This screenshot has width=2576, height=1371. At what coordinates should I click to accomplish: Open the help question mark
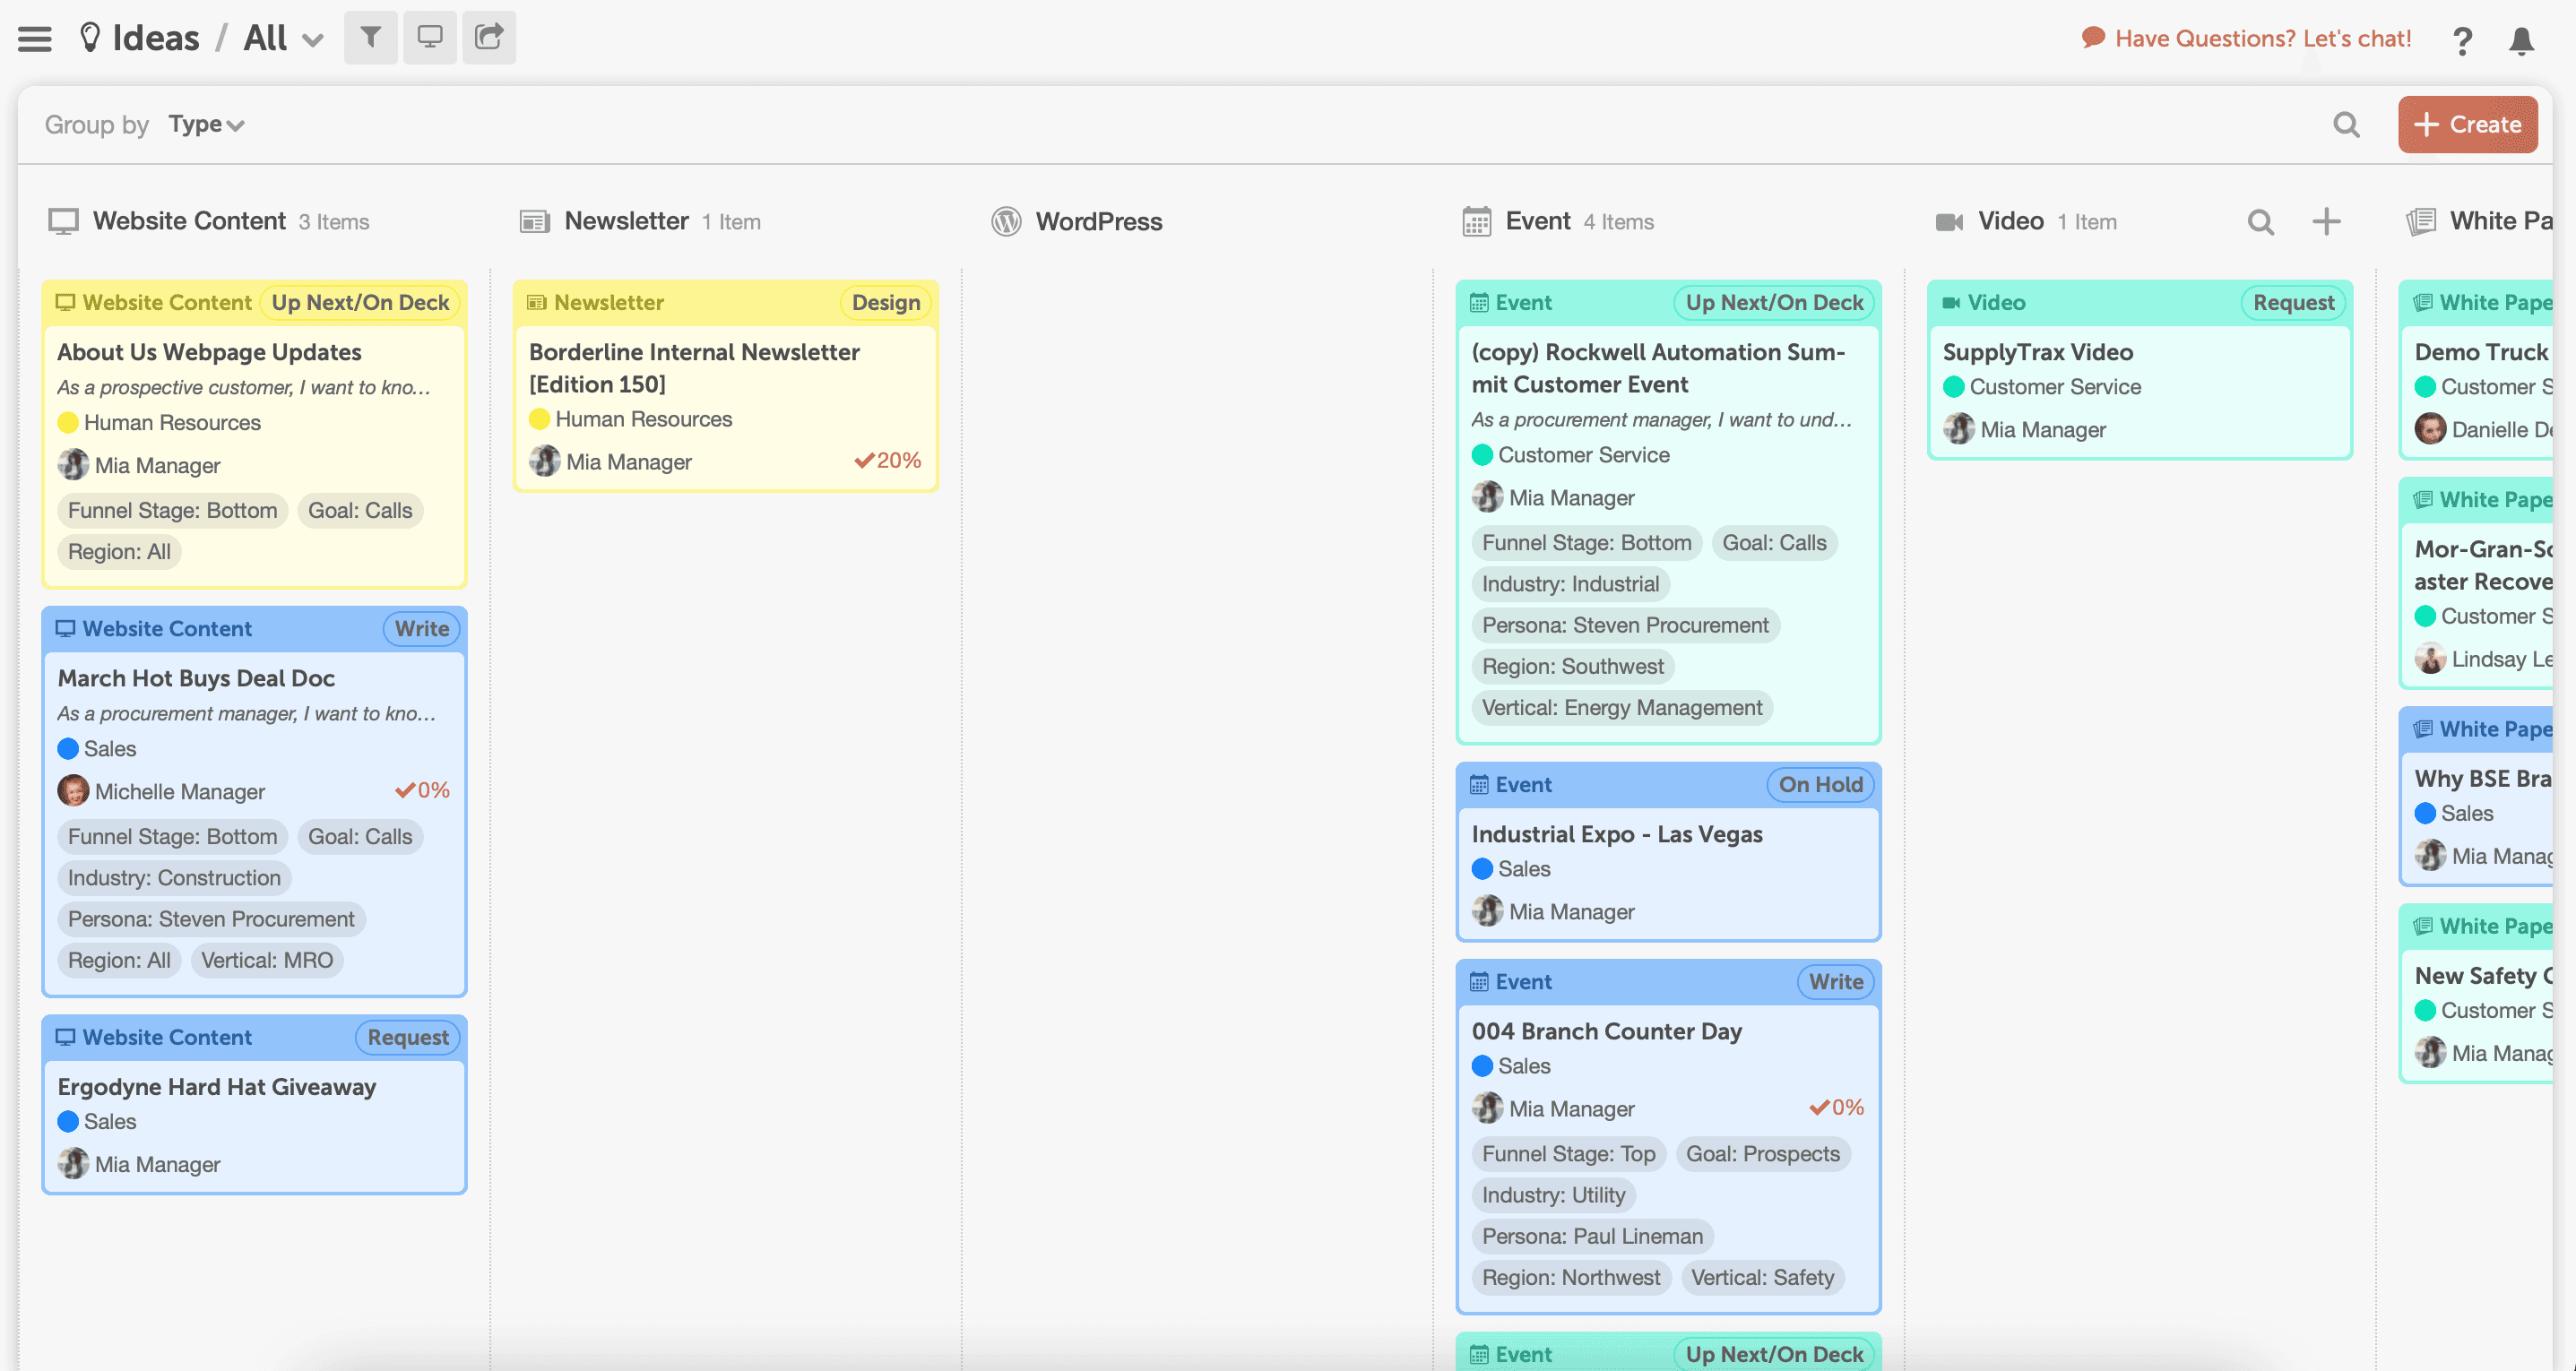[2462, 41]
